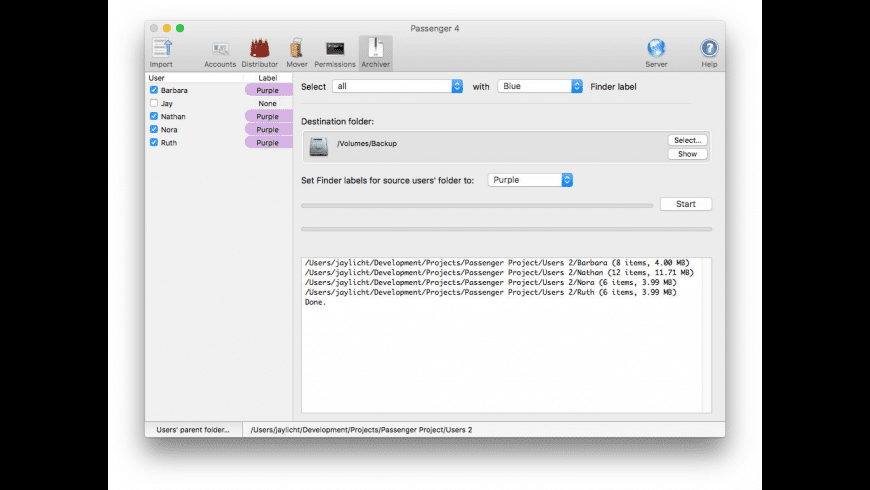Click the upper progress bar beside Start
The height and width of the screenshot is (490, 870).
pos(477,205)
